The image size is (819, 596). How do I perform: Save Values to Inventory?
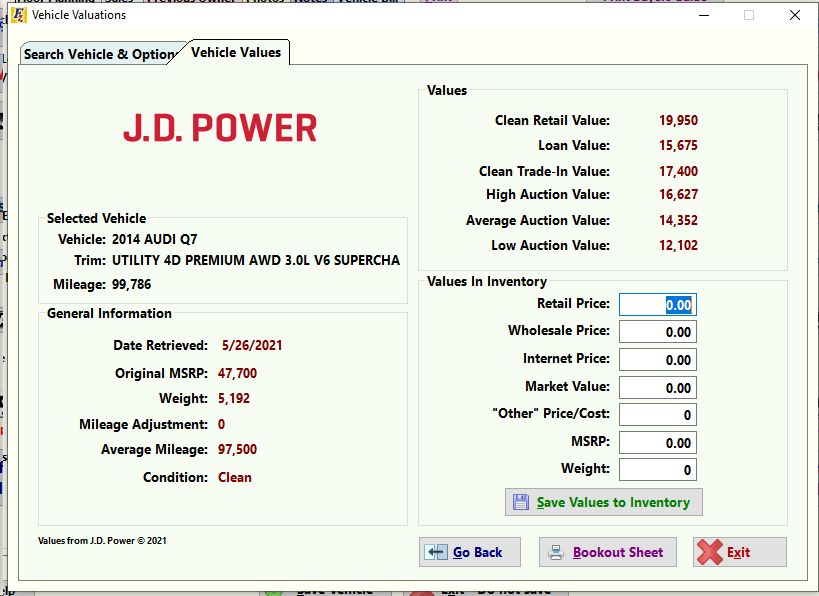(x=604, y=502)
